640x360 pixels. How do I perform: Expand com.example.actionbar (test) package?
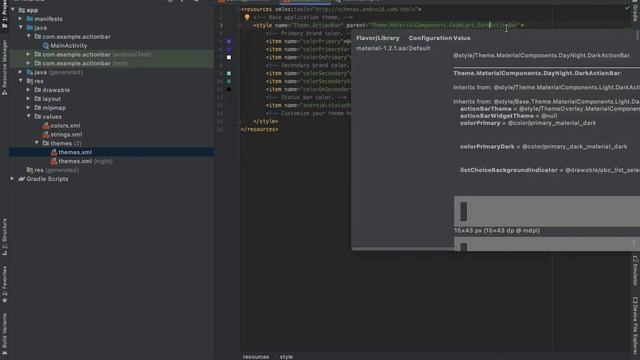[29, 63]
